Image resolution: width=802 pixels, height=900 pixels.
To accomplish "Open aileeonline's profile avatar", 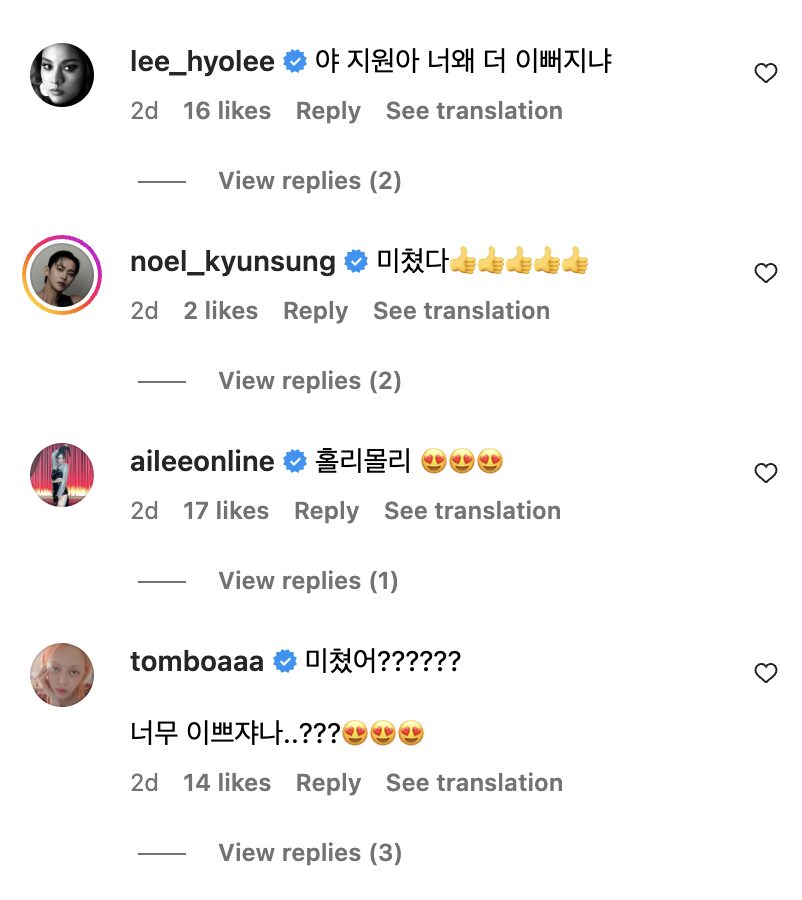I will [x=62, y=475].
